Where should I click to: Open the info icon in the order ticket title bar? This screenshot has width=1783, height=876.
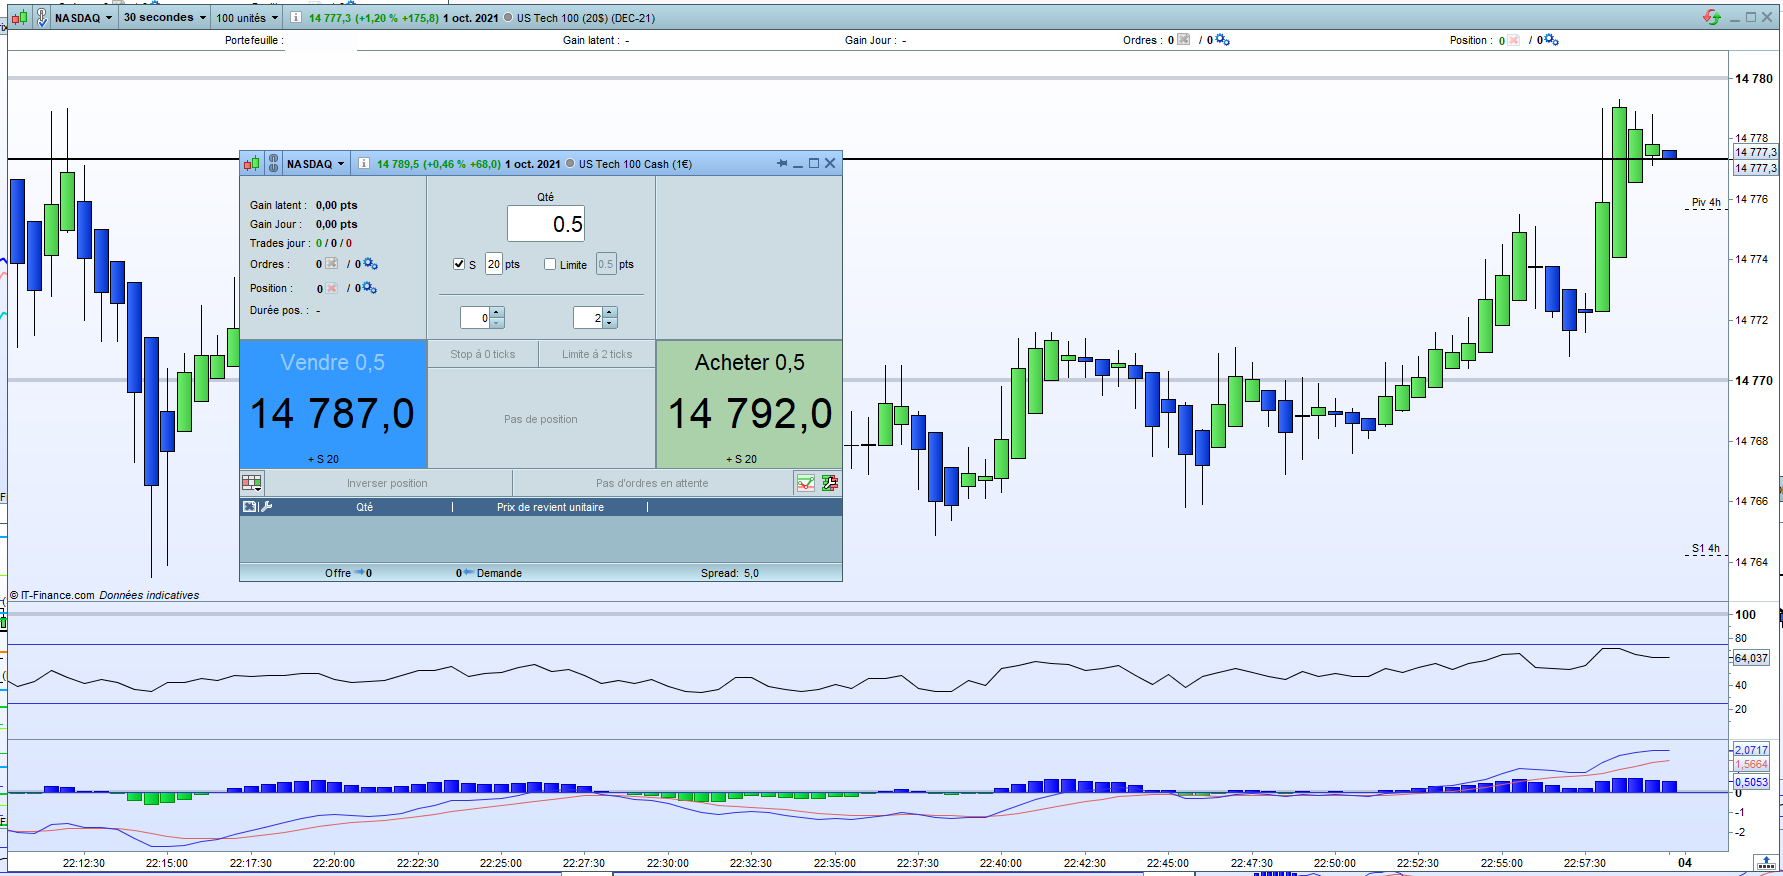364,163
